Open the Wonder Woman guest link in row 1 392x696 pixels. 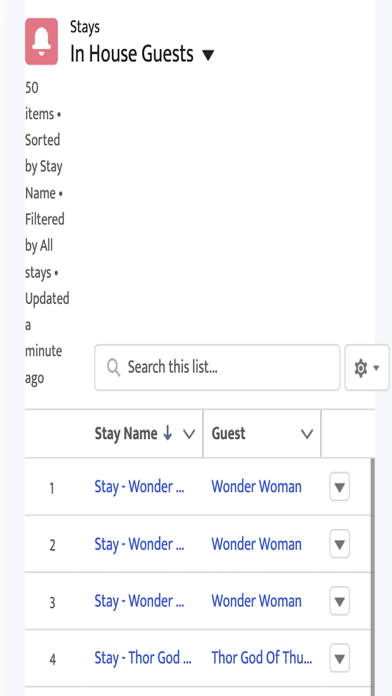pos(257,487)
